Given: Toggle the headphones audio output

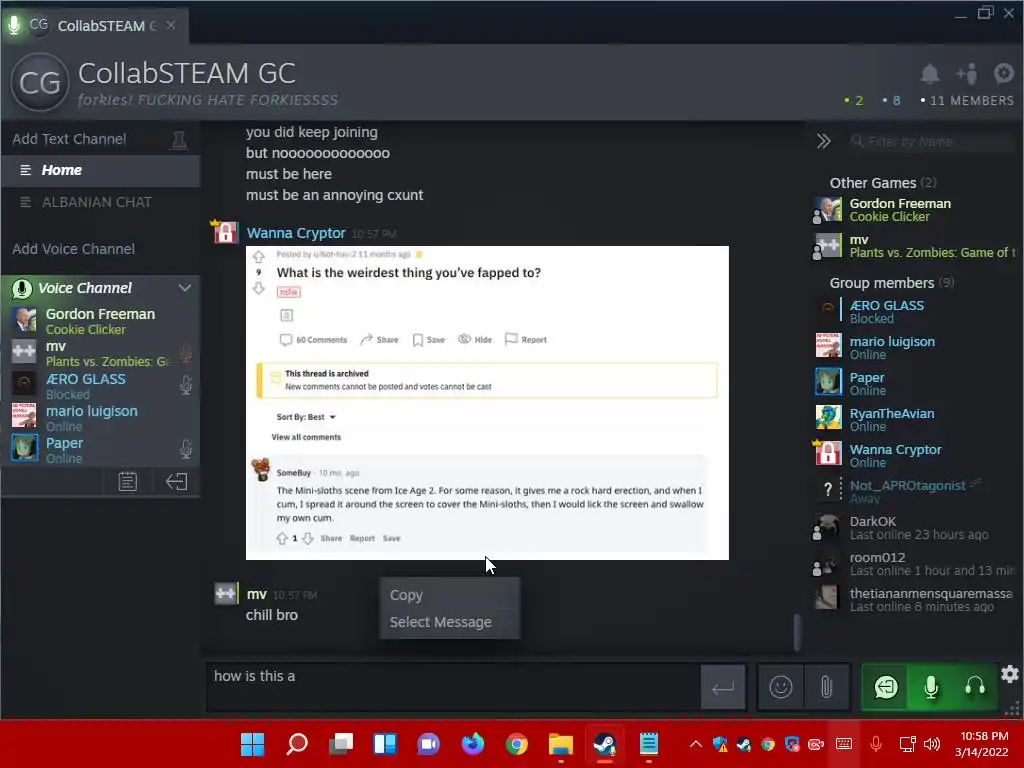Looking at the screenshot, I should pyautogui.click(x=974, y=687).
